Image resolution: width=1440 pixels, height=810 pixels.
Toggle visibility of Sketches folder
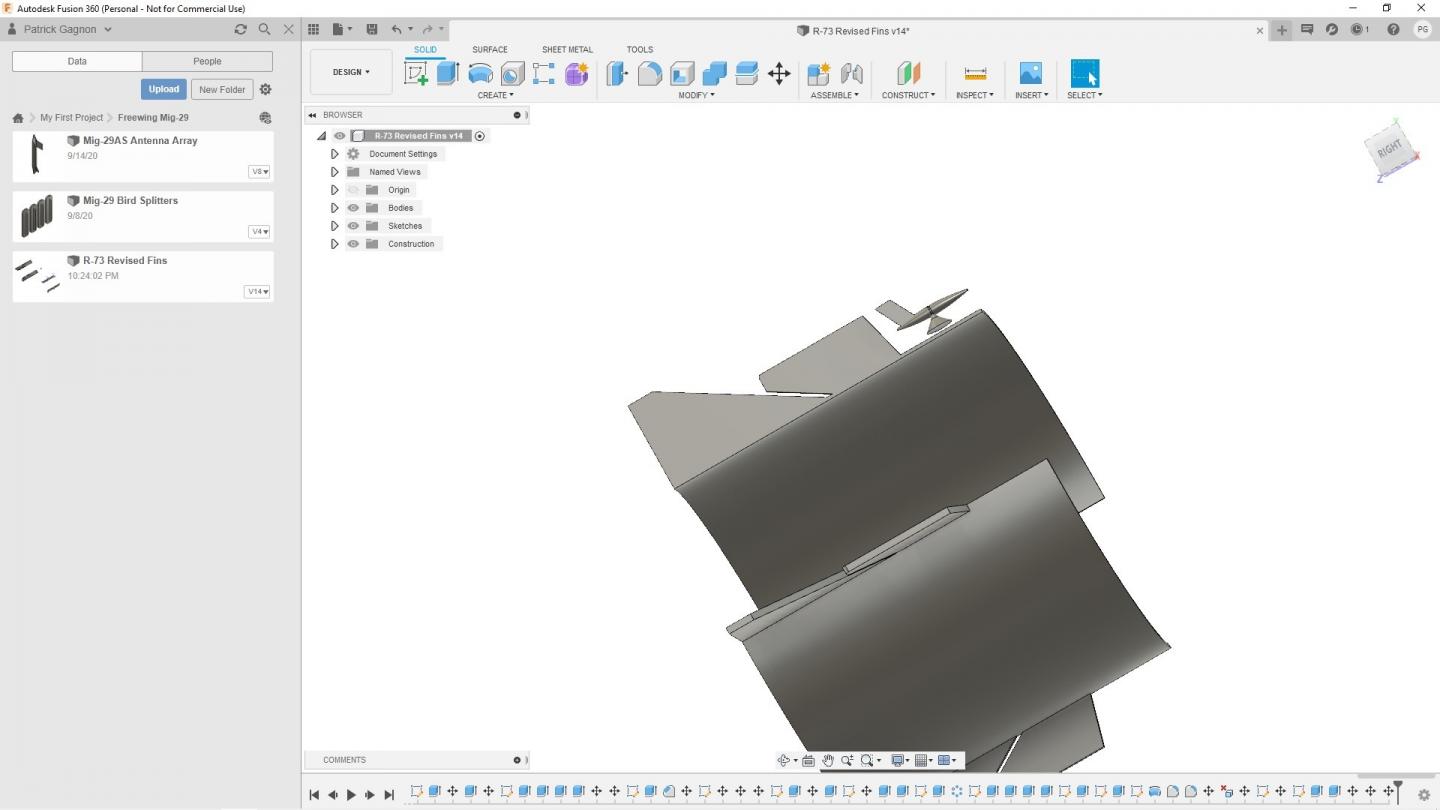(353, 226)
